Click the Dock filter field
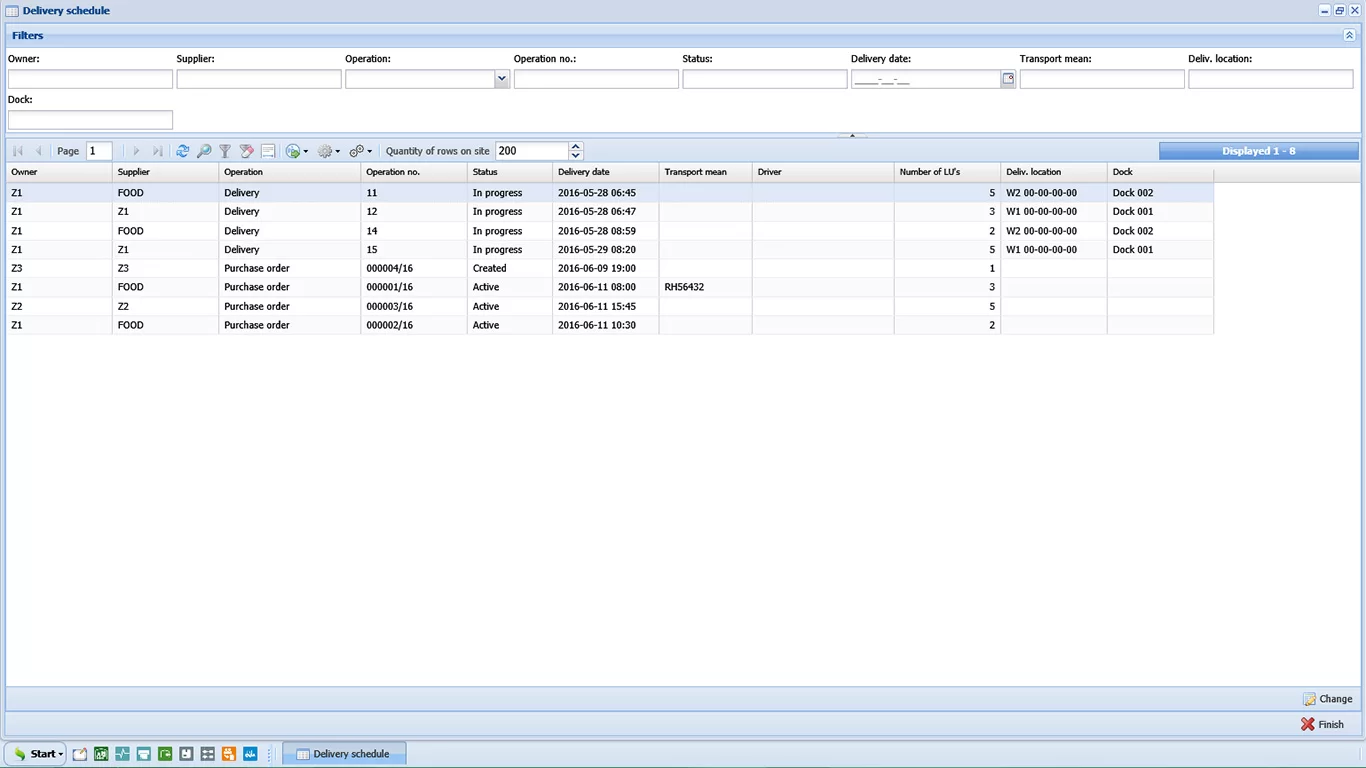 pos(90,120)
